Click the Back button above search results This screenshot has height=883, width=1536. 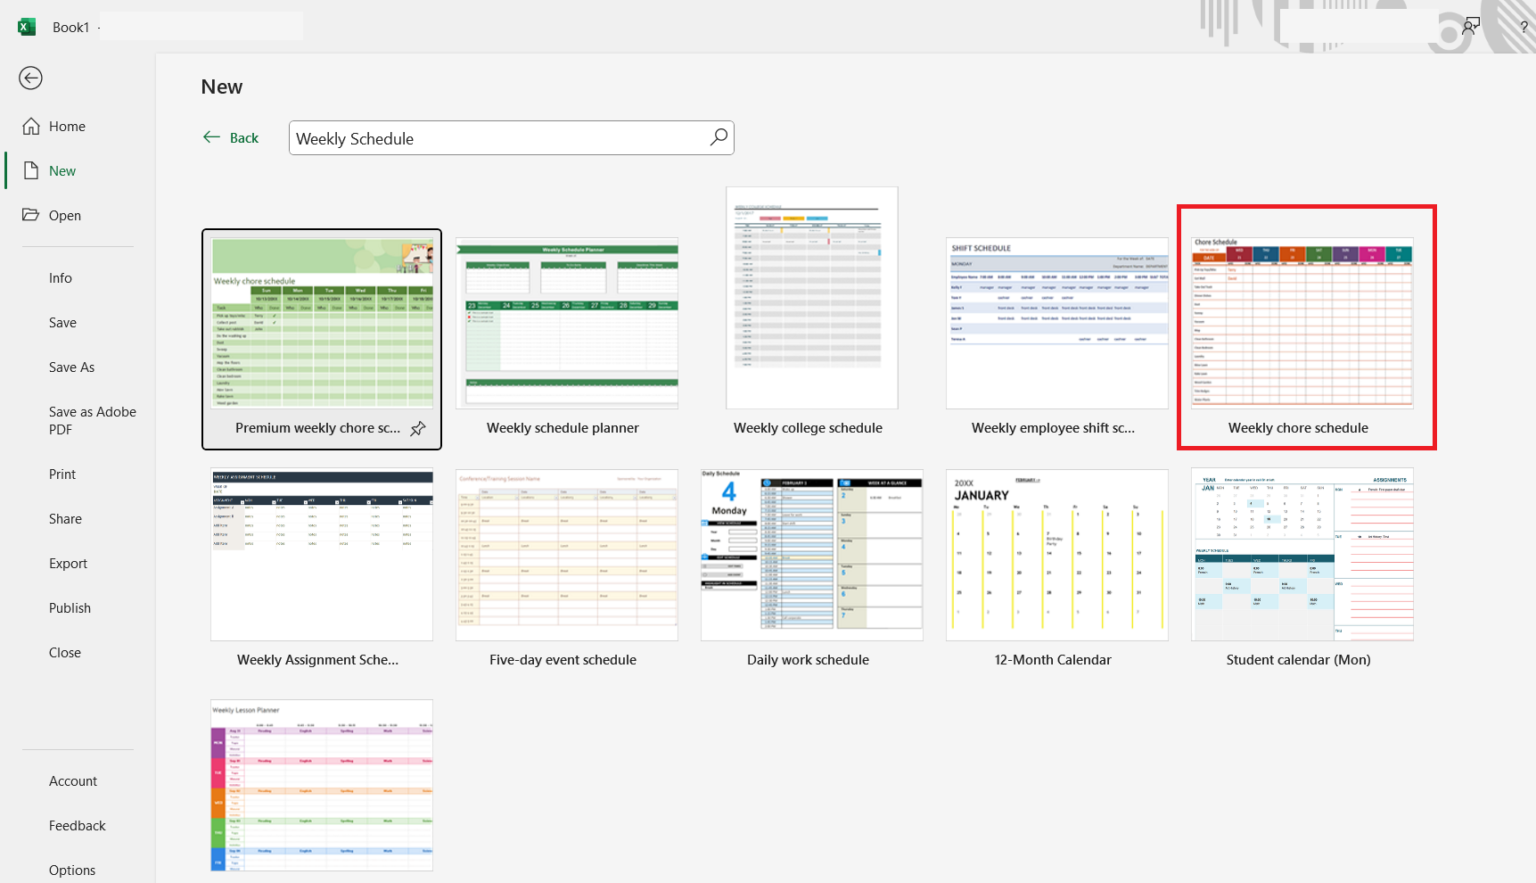pos(231,137)
